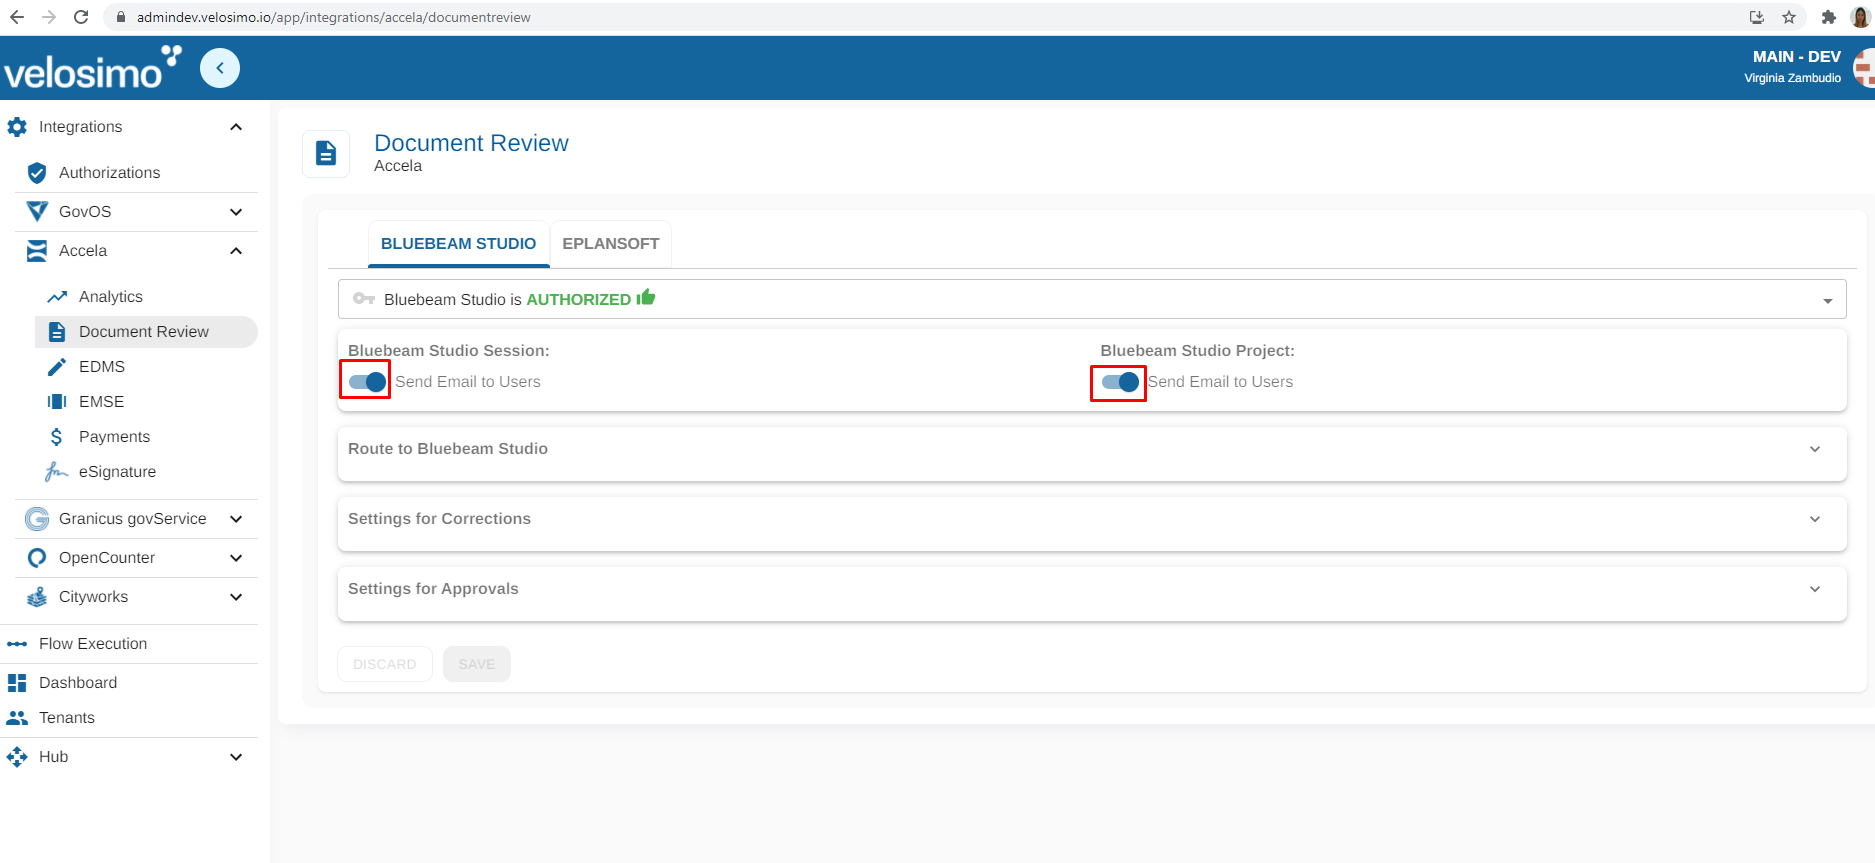Expand the OpenCounter chevron
This screenshot has width=1875, height=863.
click(236, 558)
